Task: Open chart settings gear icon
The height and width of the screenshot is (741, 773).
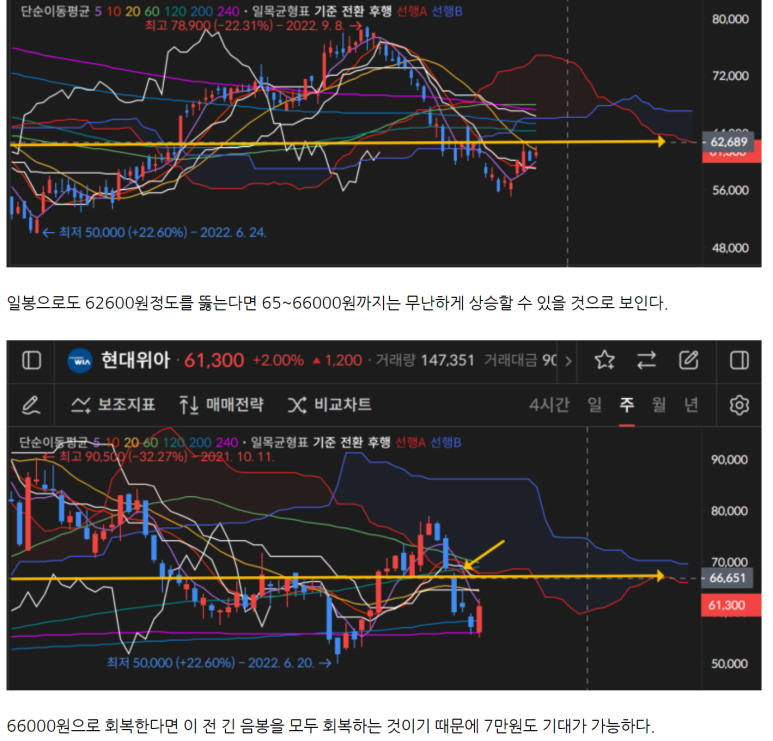Action: click(x=739, y=405)
